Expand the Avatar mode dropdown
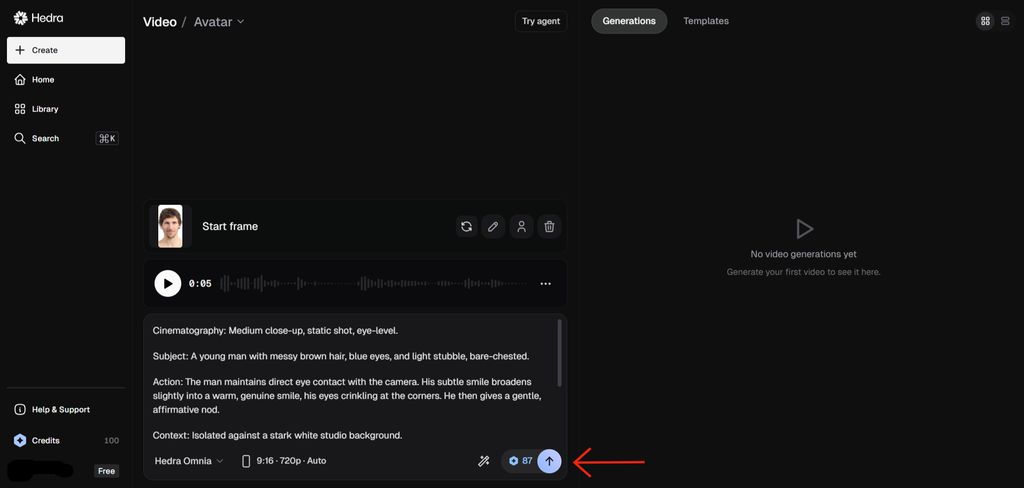1024x488 pixels. [x=219, y=21]
